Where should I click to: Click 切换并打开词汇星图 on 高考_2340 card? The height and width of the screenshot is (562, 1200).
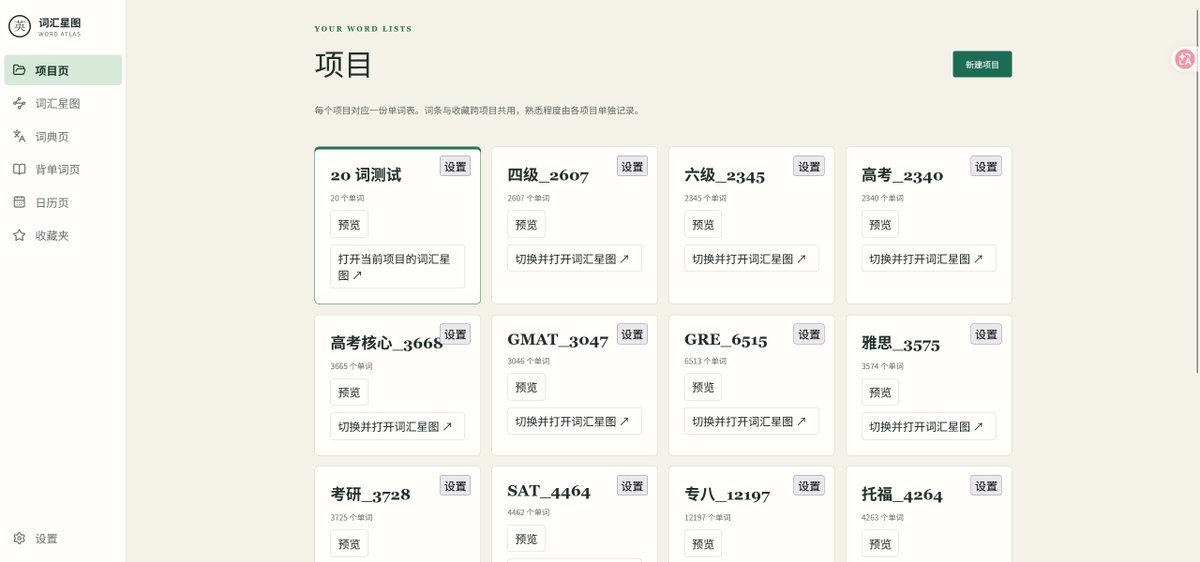pyautogui.click(x=928, y=258)
